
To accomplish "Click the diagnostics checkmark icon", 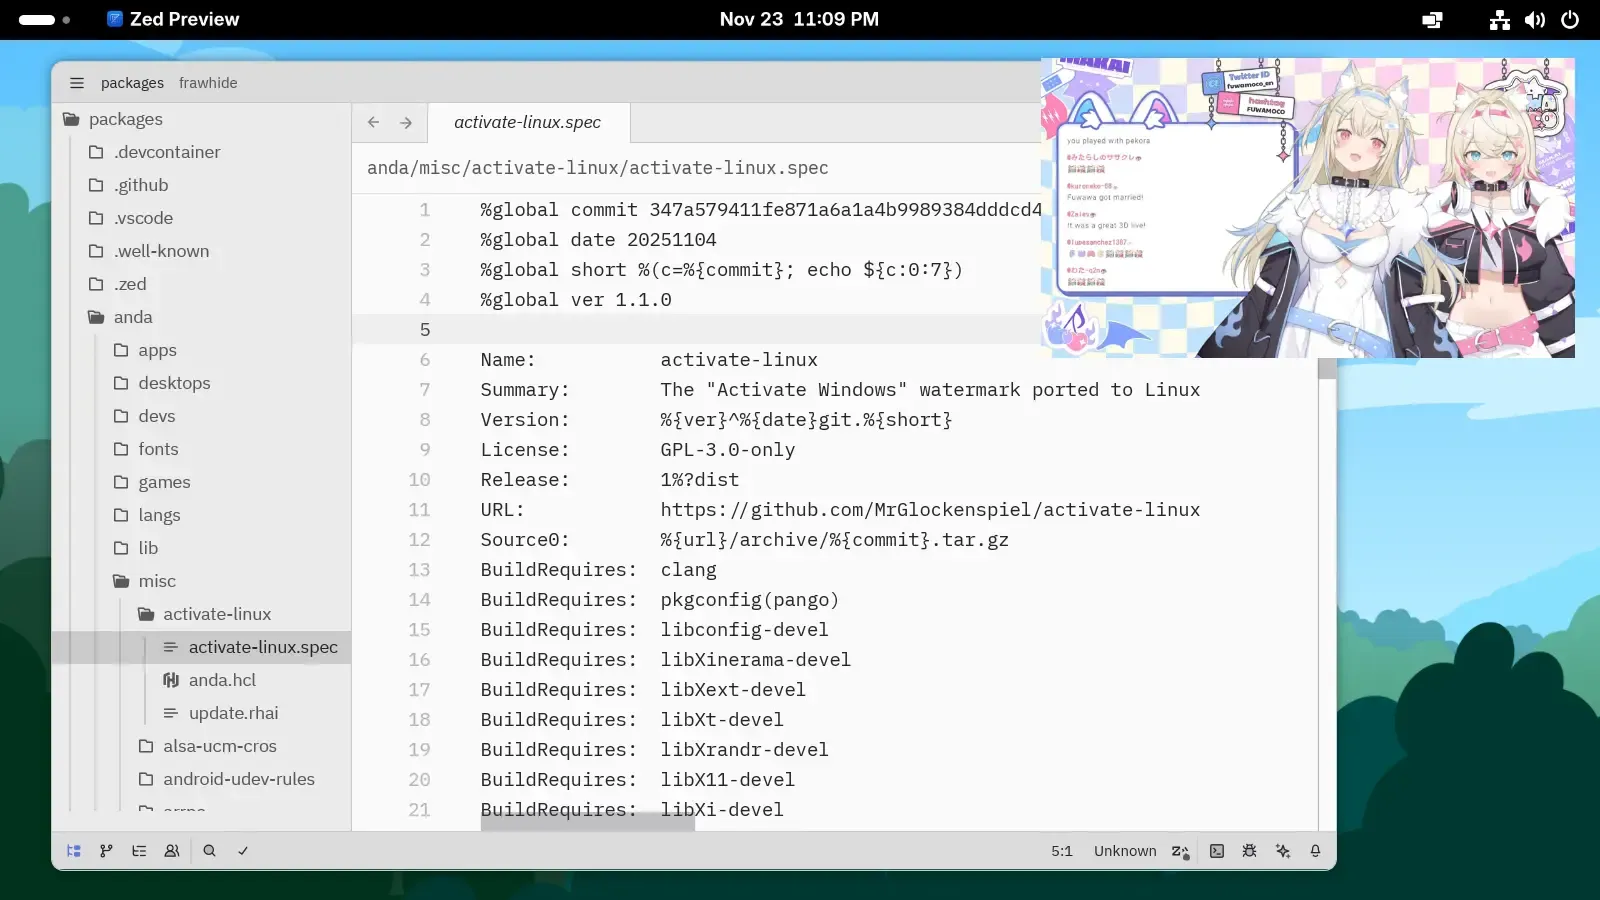I will (x=243, y=851).
